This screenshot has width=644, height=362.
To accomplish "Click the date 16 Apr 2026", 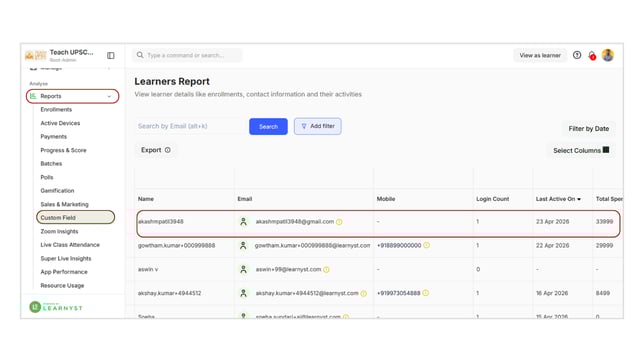I will coord(552,293).
